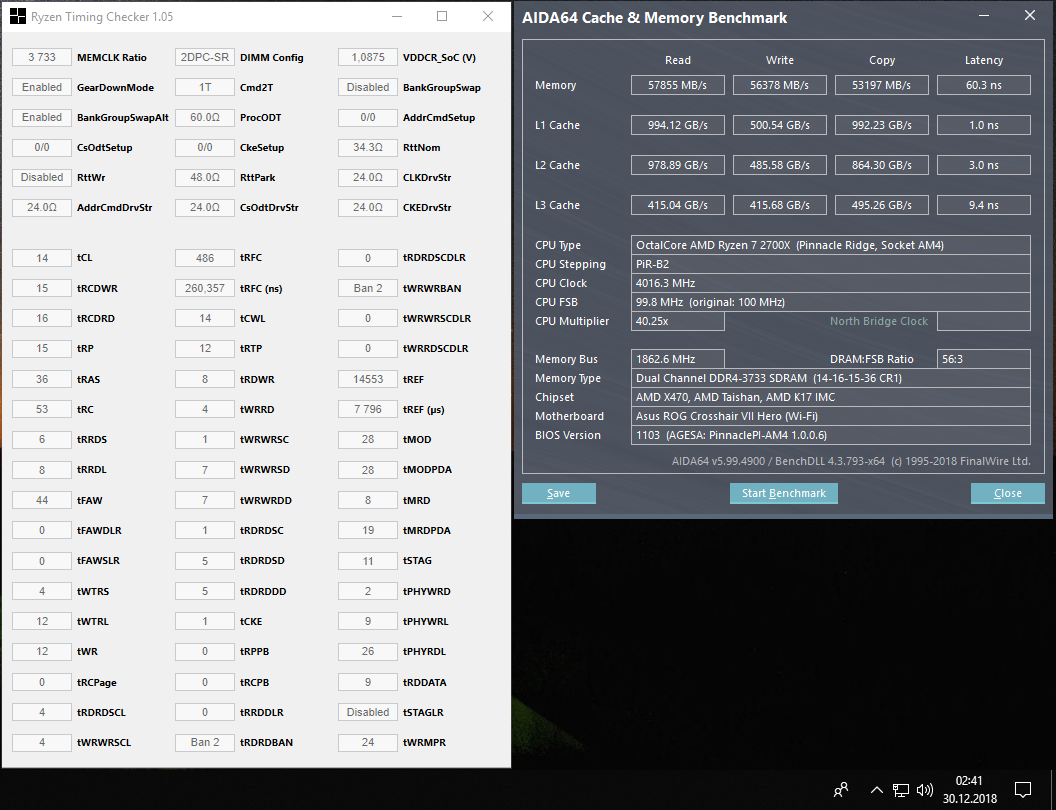Click the RttPark 48.0Ω field

(x=205, y=177)
